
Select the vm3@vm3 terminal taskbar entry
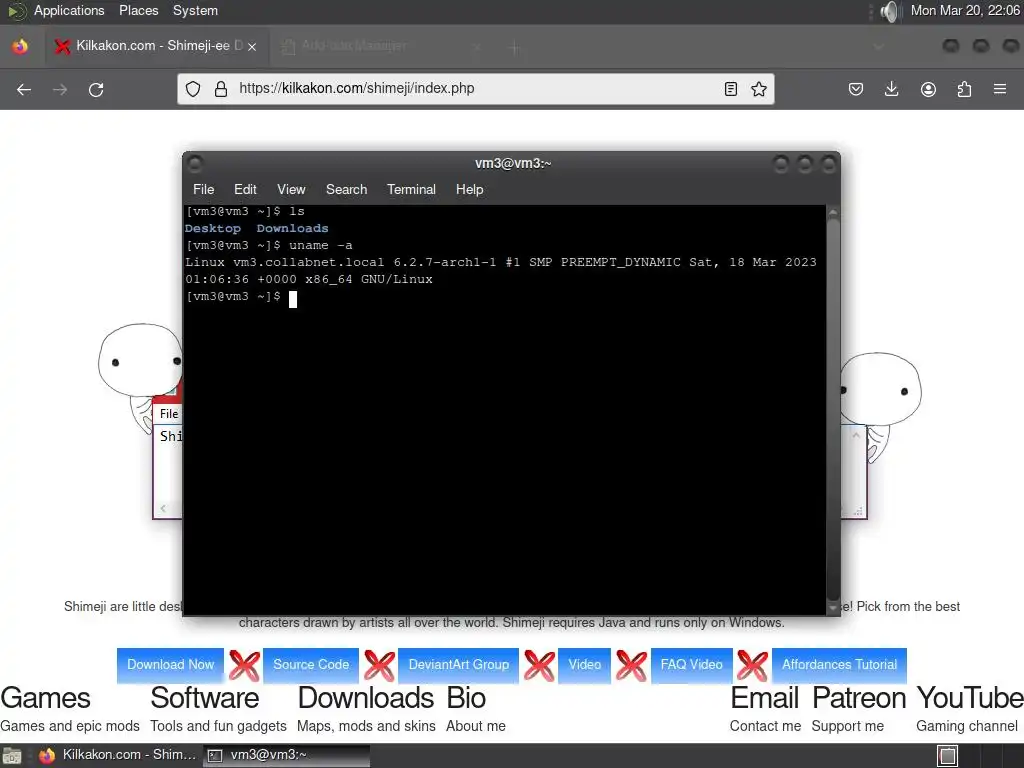286,755
